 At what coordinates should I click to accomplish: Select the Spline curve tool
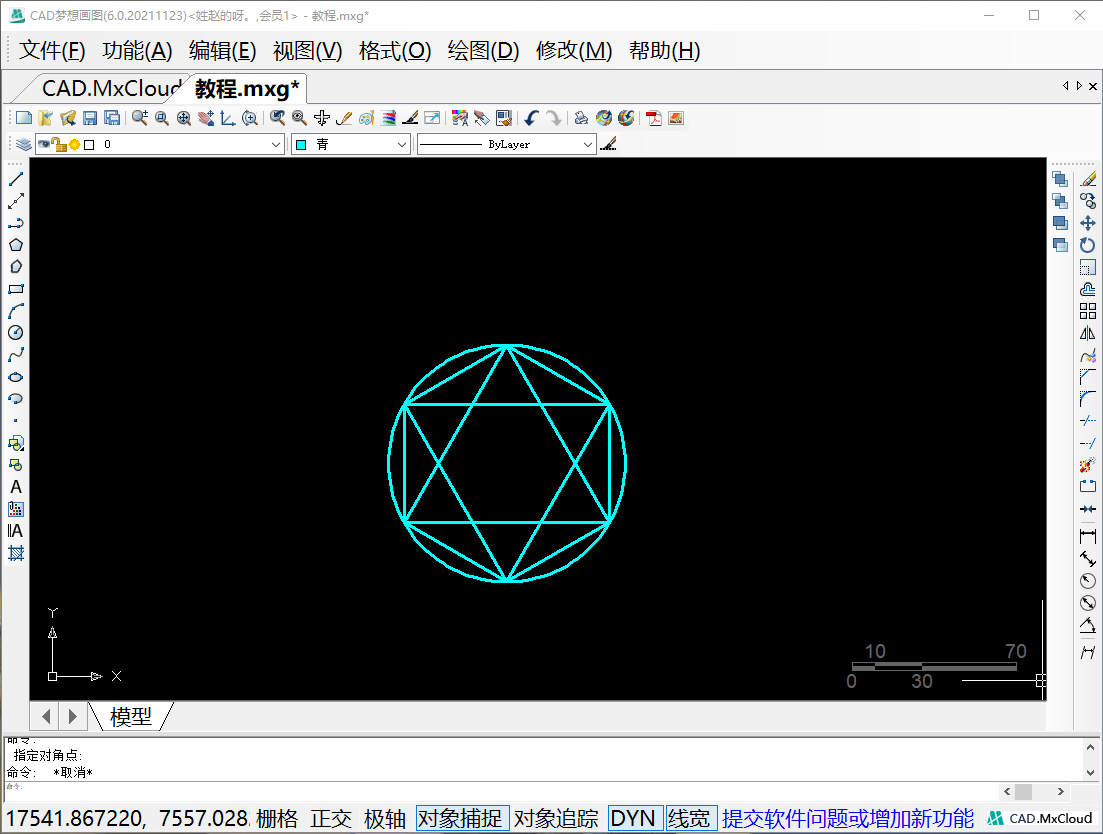[15, 354]
